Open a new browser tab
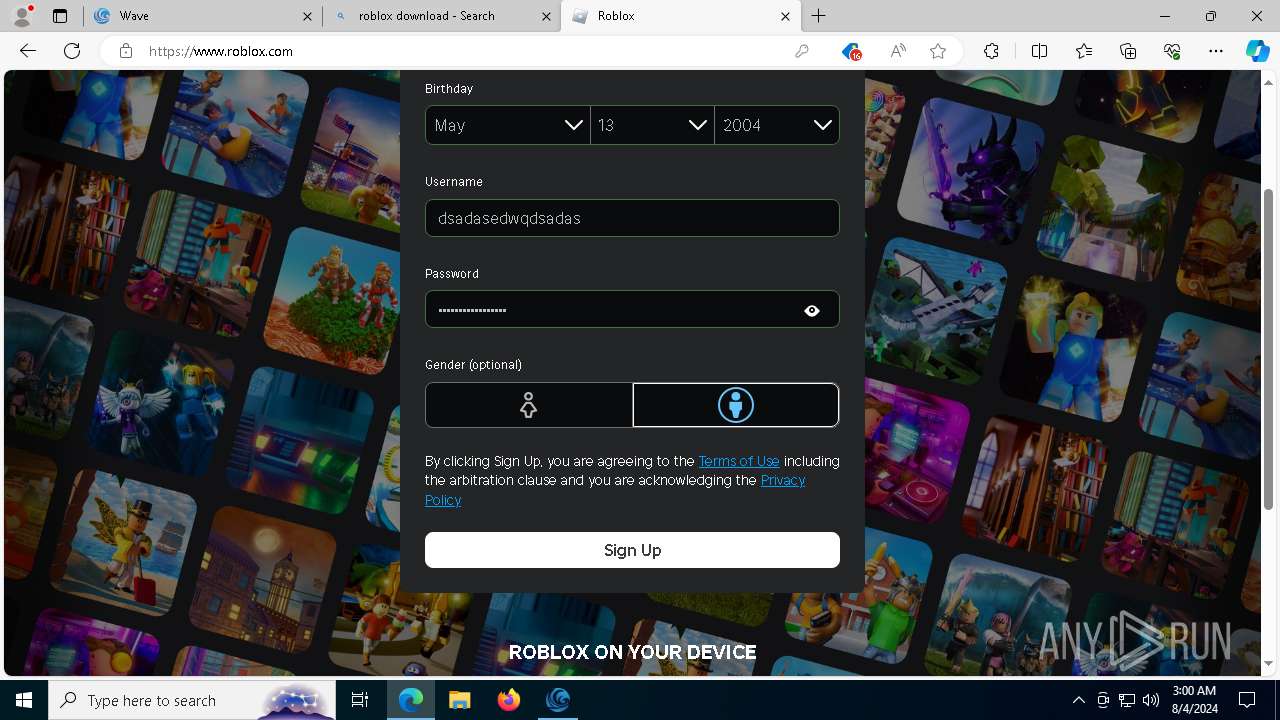 (819, 16)
